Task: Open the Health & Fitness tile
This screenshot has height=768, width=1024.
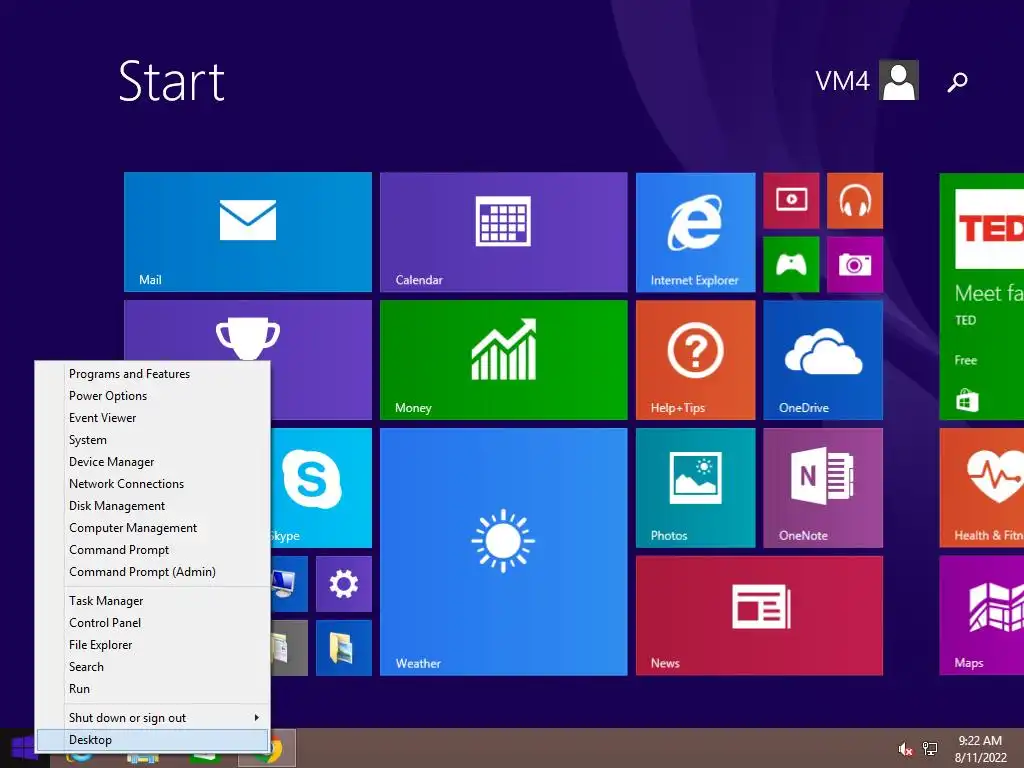Action: [982, 488]
